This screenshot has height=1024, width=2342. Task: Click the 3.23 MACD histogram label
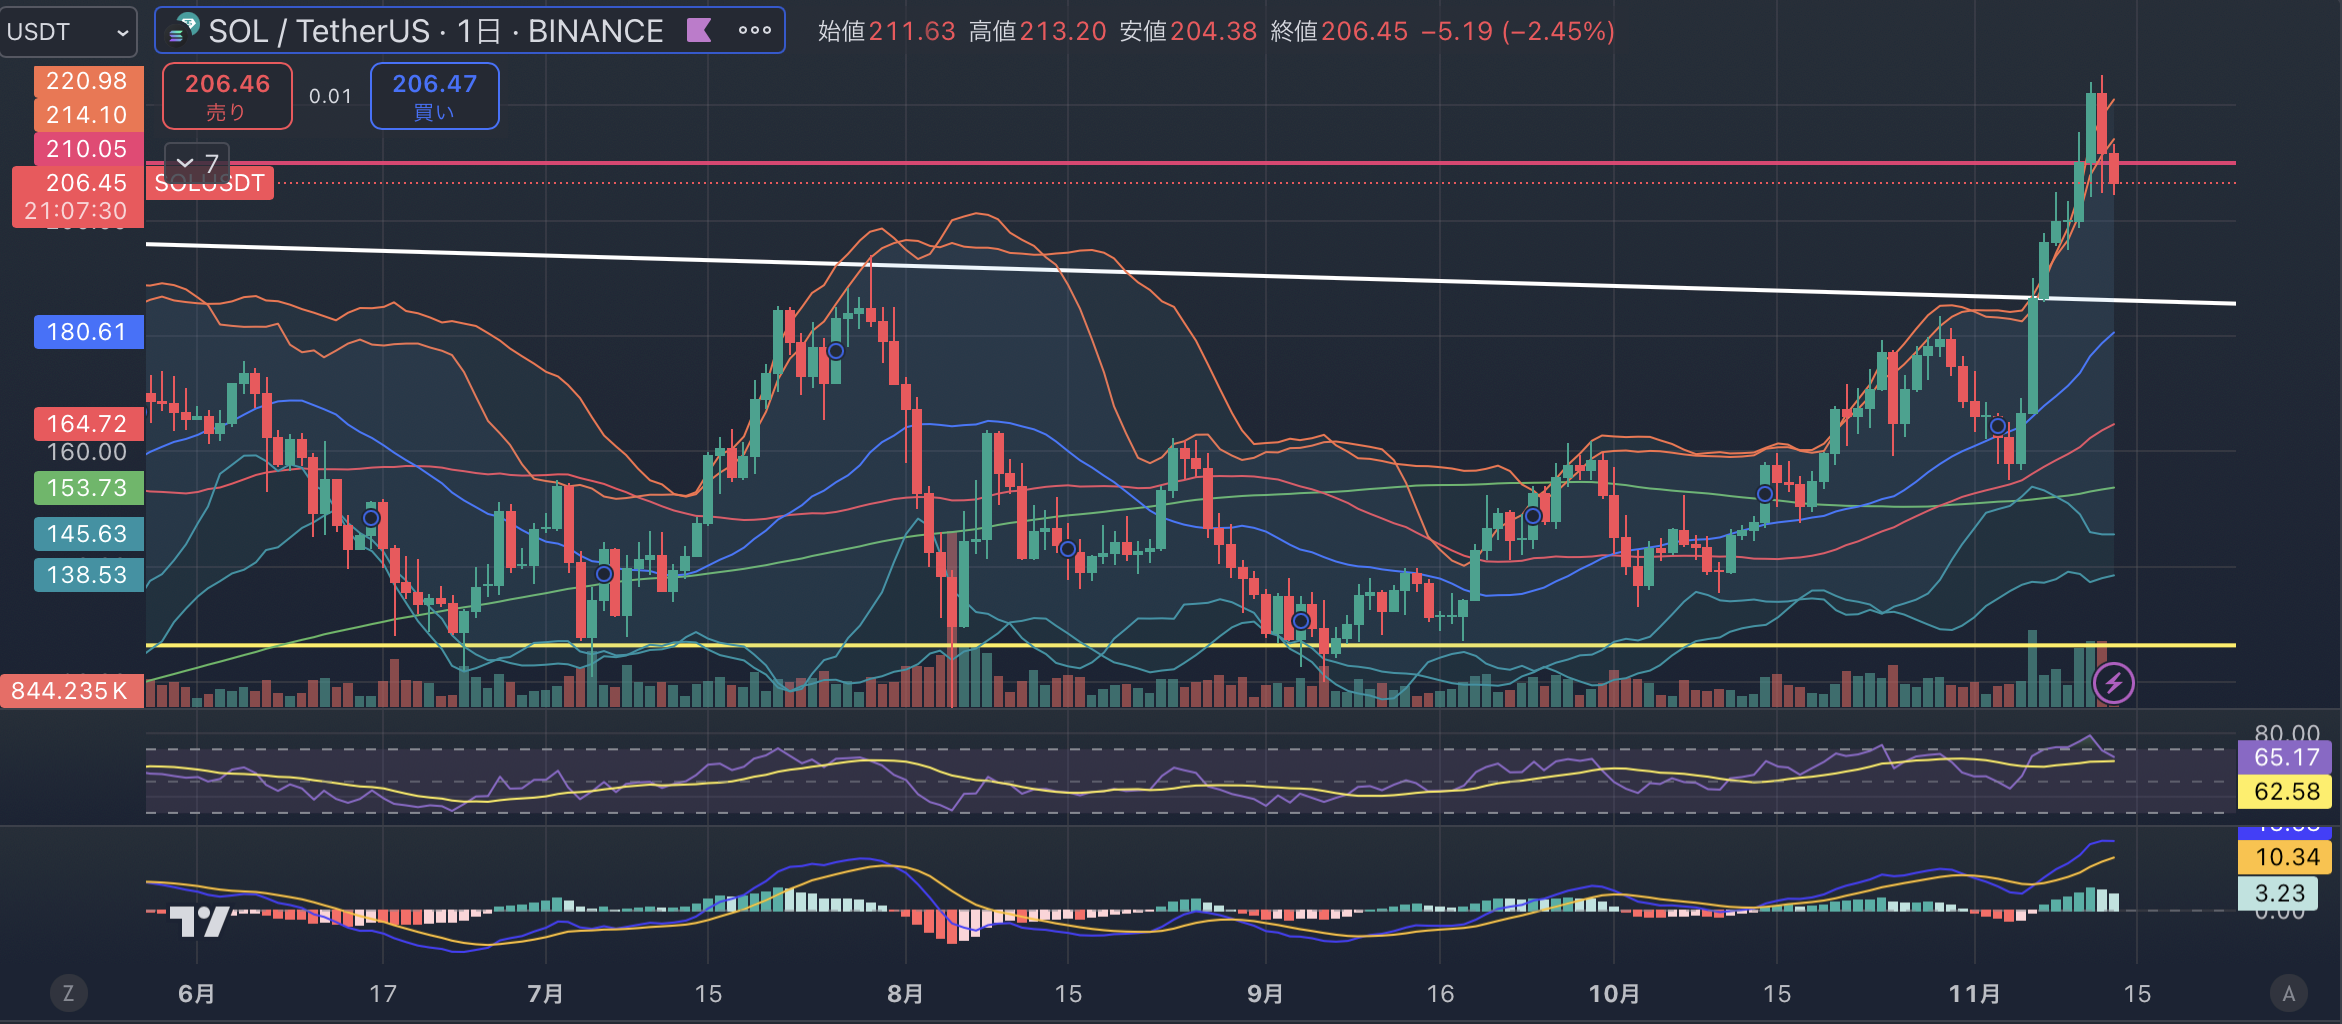[2278, 893]
